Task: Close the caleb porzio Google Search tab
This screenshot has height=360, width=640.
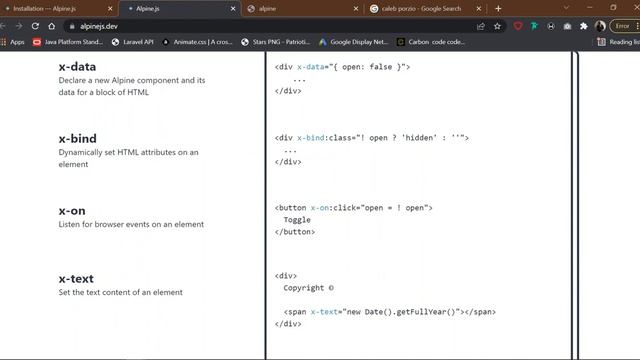Action: point(478,9)
